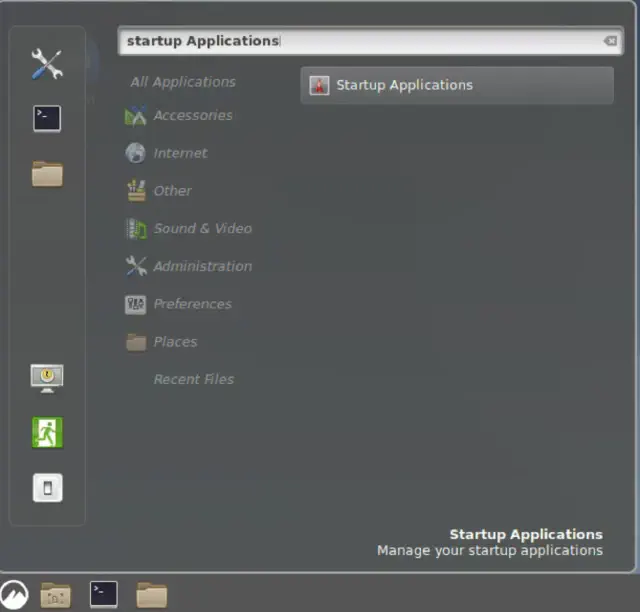Image resolution: width=640 pixels, height=612 pixels.
Task: Click the lock screen monitor icon
Action: tap(47, 377)
